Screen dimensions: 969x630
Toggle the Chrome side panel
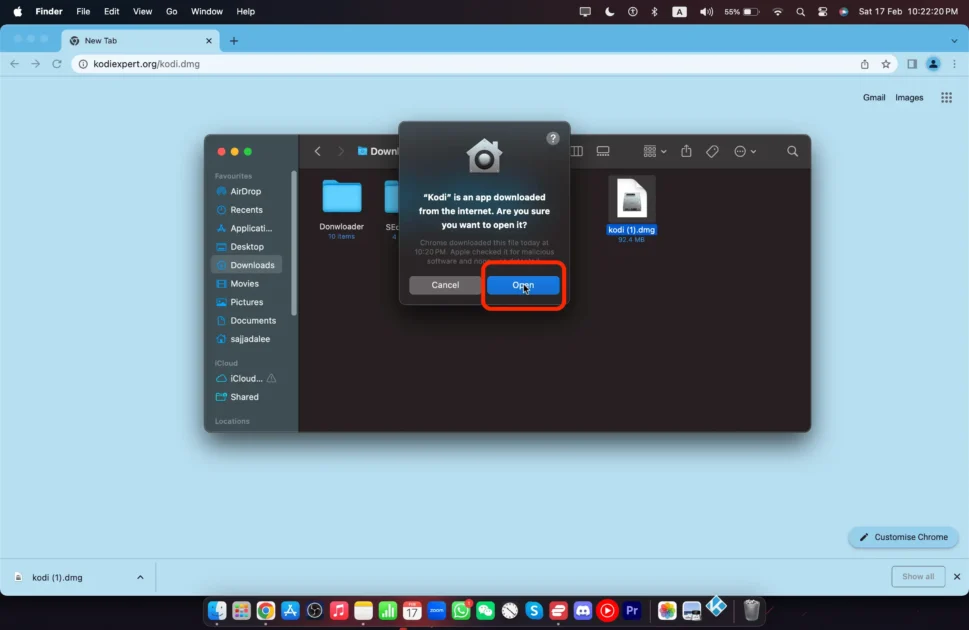click(x=911, y=63)
